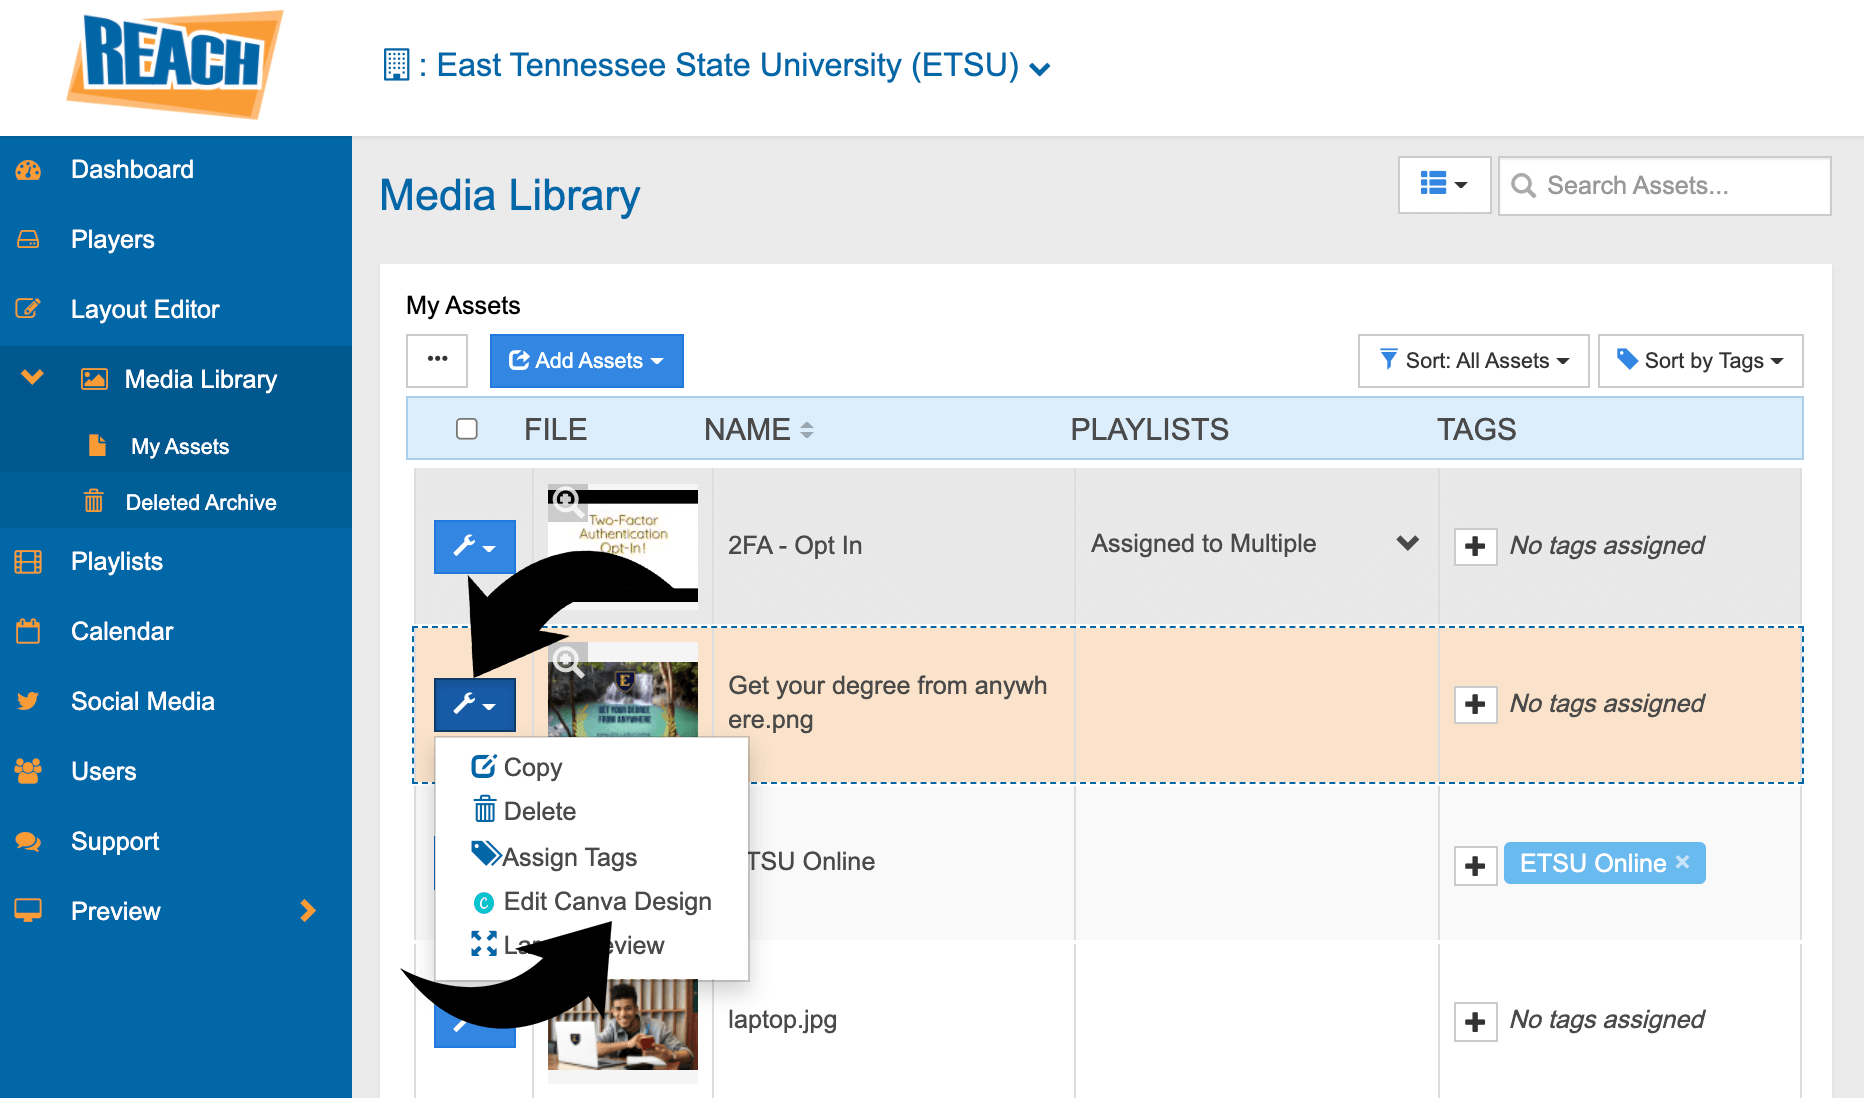This screenshot has height=1098, width=1864.
Task: Choose Edit Canva Design from the context menu
Action: click(607, 901)
